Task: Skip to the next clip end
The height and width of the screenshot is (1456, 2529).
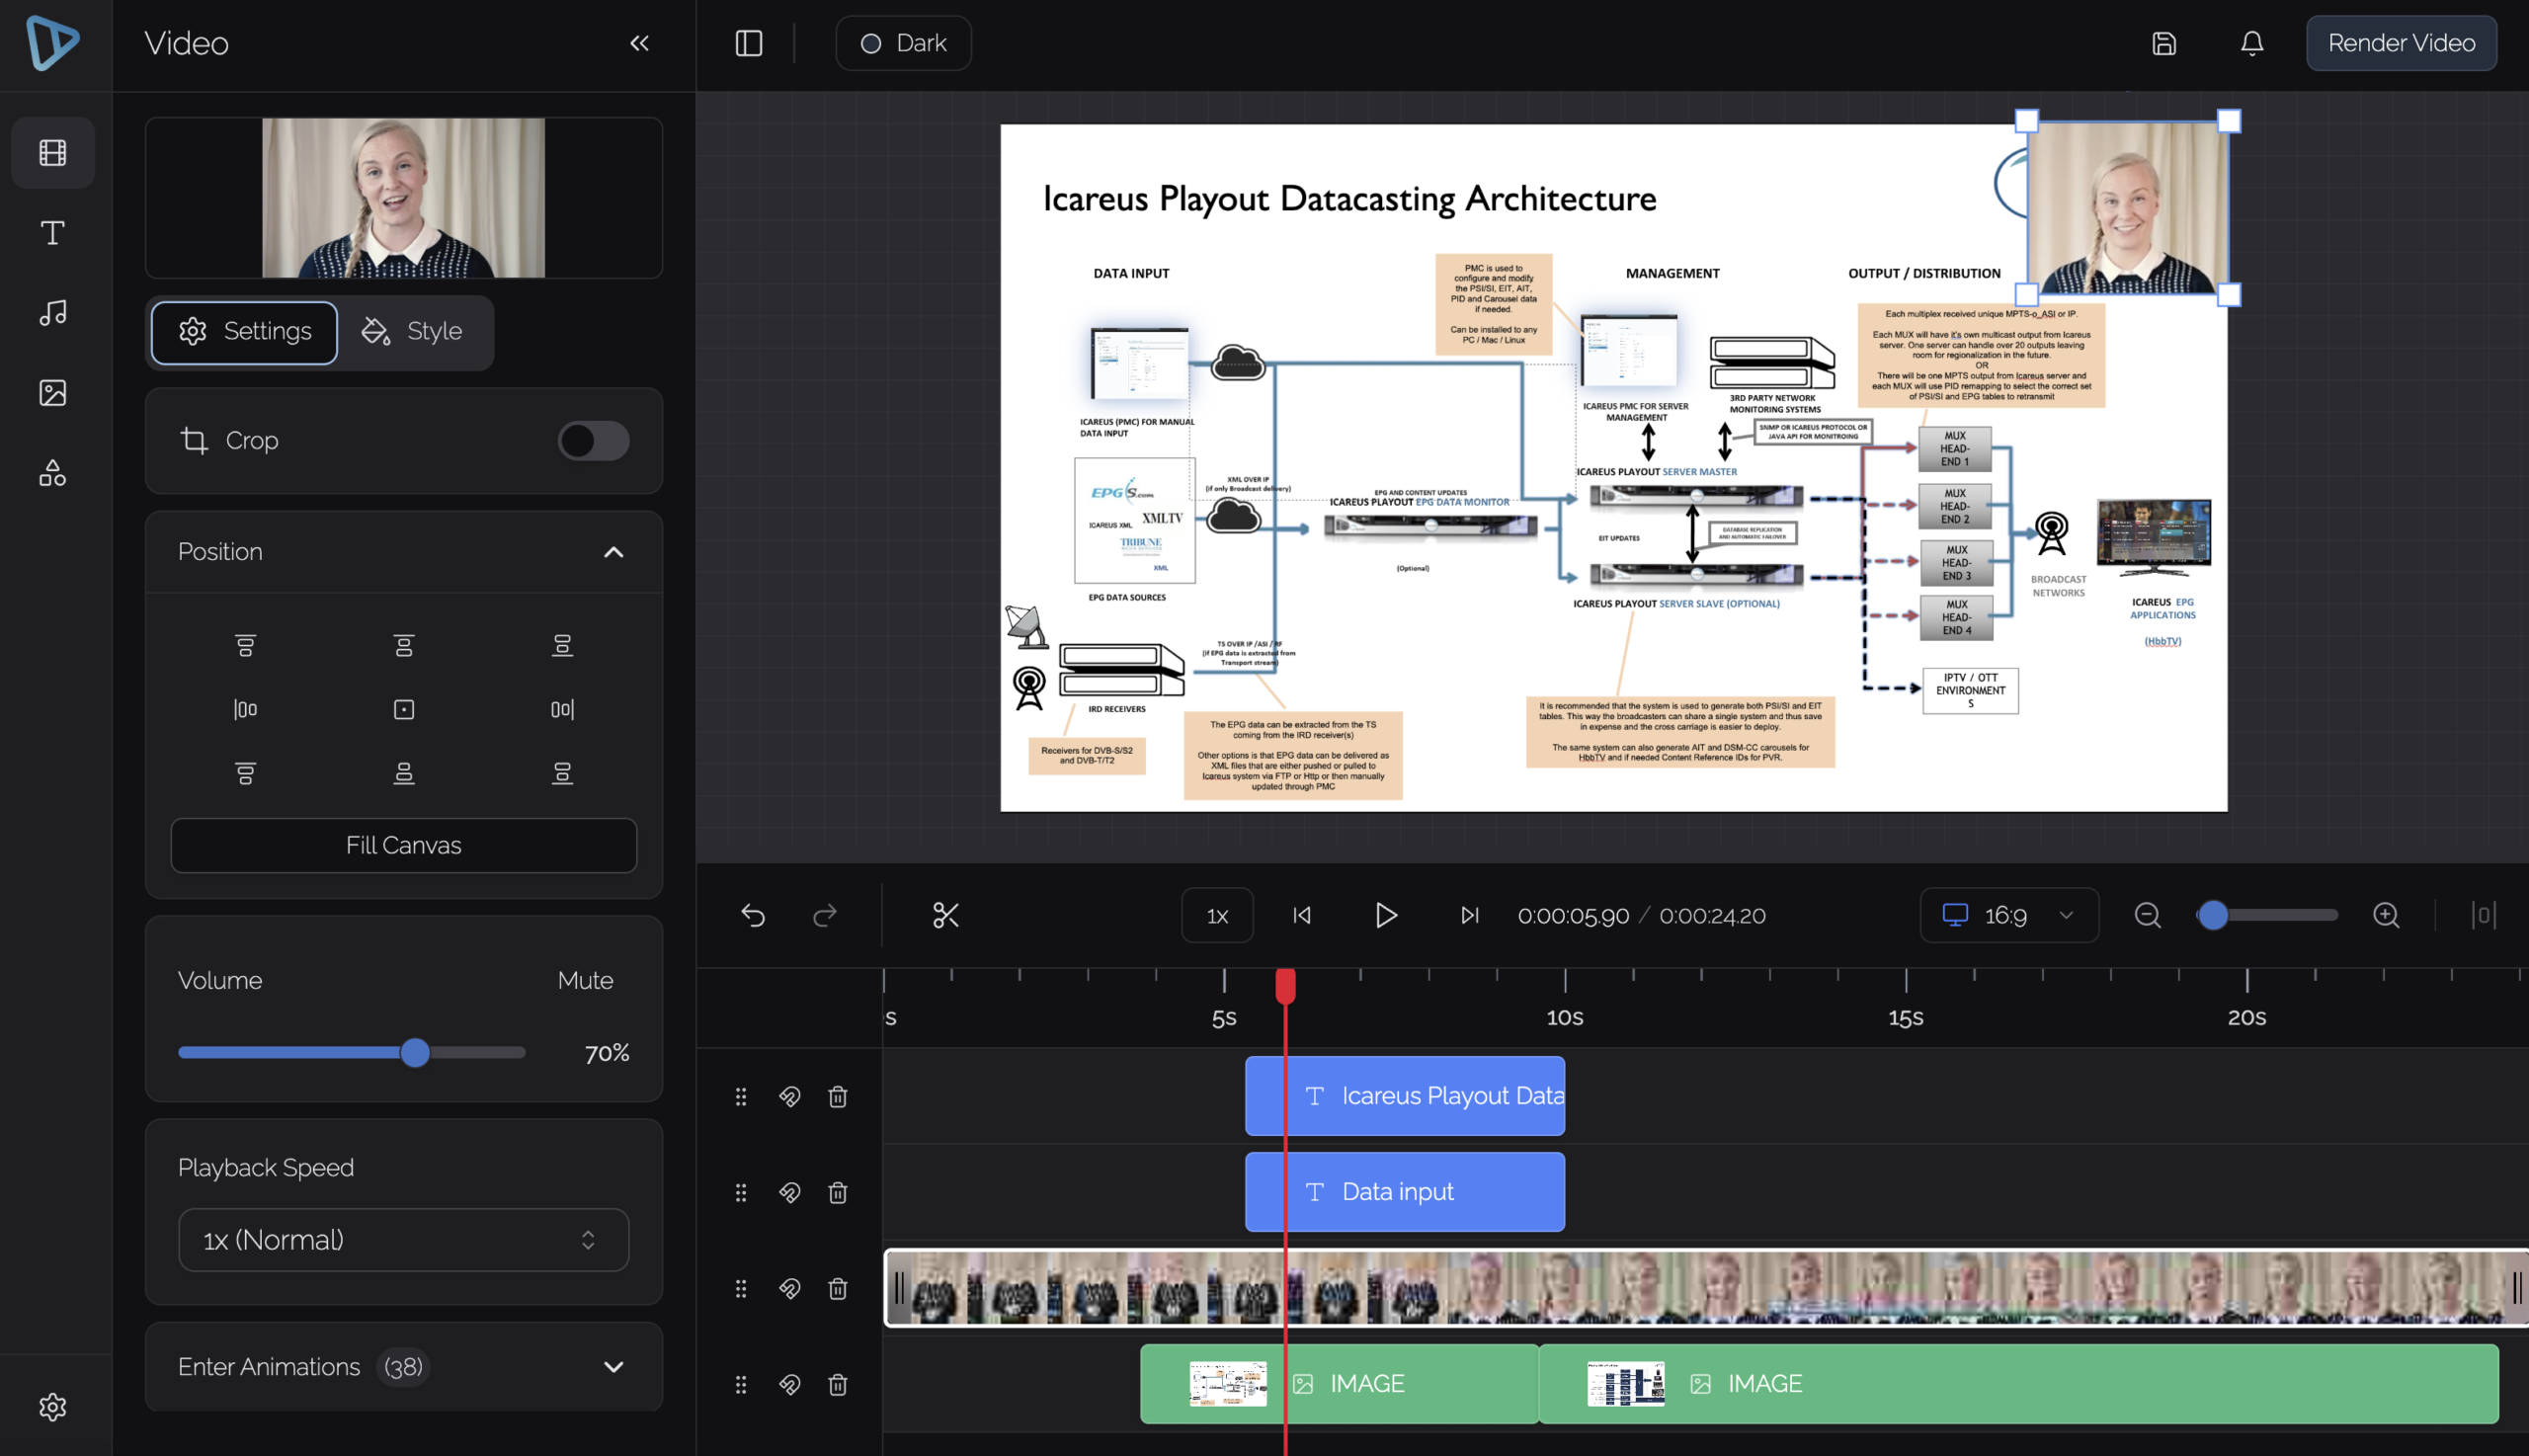Action: [1470, 915]
